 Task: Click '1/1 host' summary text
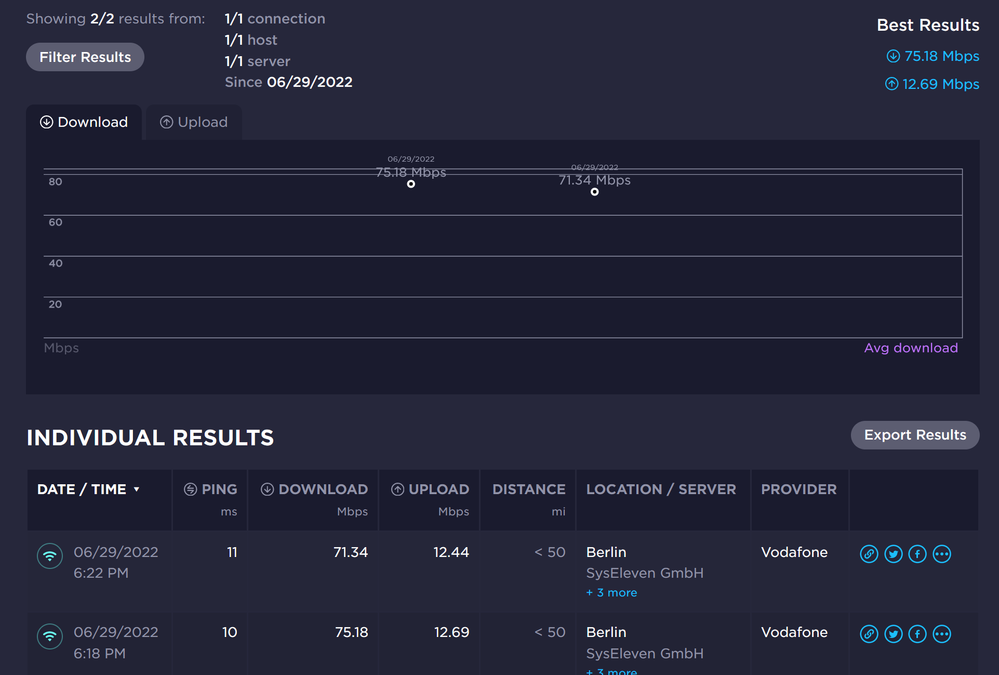click(250, 40)
